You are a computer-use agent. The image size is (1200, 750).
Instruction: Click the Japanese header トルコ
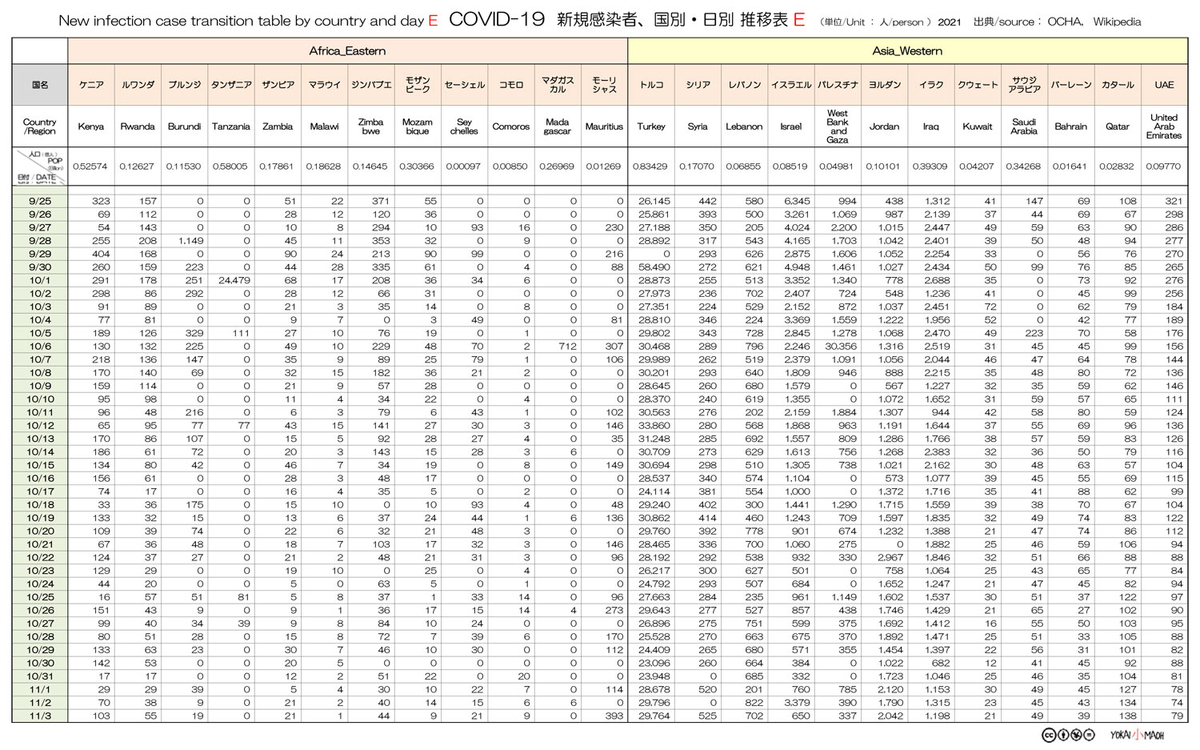pyautogui.click(x=651, y=86)
